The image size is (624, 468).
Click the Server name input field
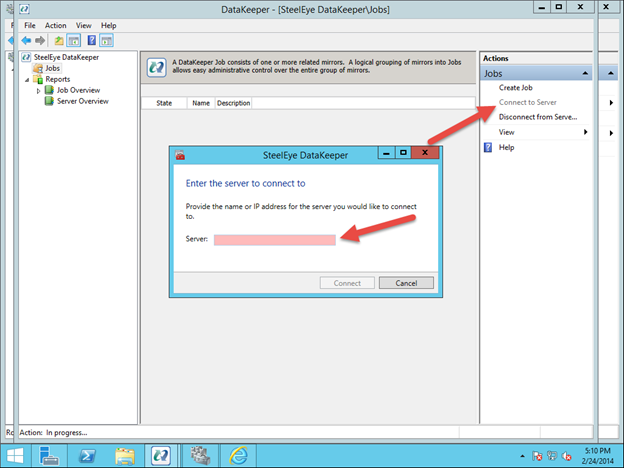[274, 240]
